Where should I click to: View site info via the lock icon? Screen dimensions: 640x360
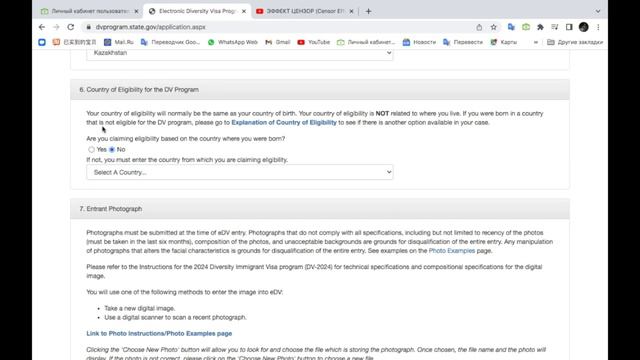click(x=89, y=27)
